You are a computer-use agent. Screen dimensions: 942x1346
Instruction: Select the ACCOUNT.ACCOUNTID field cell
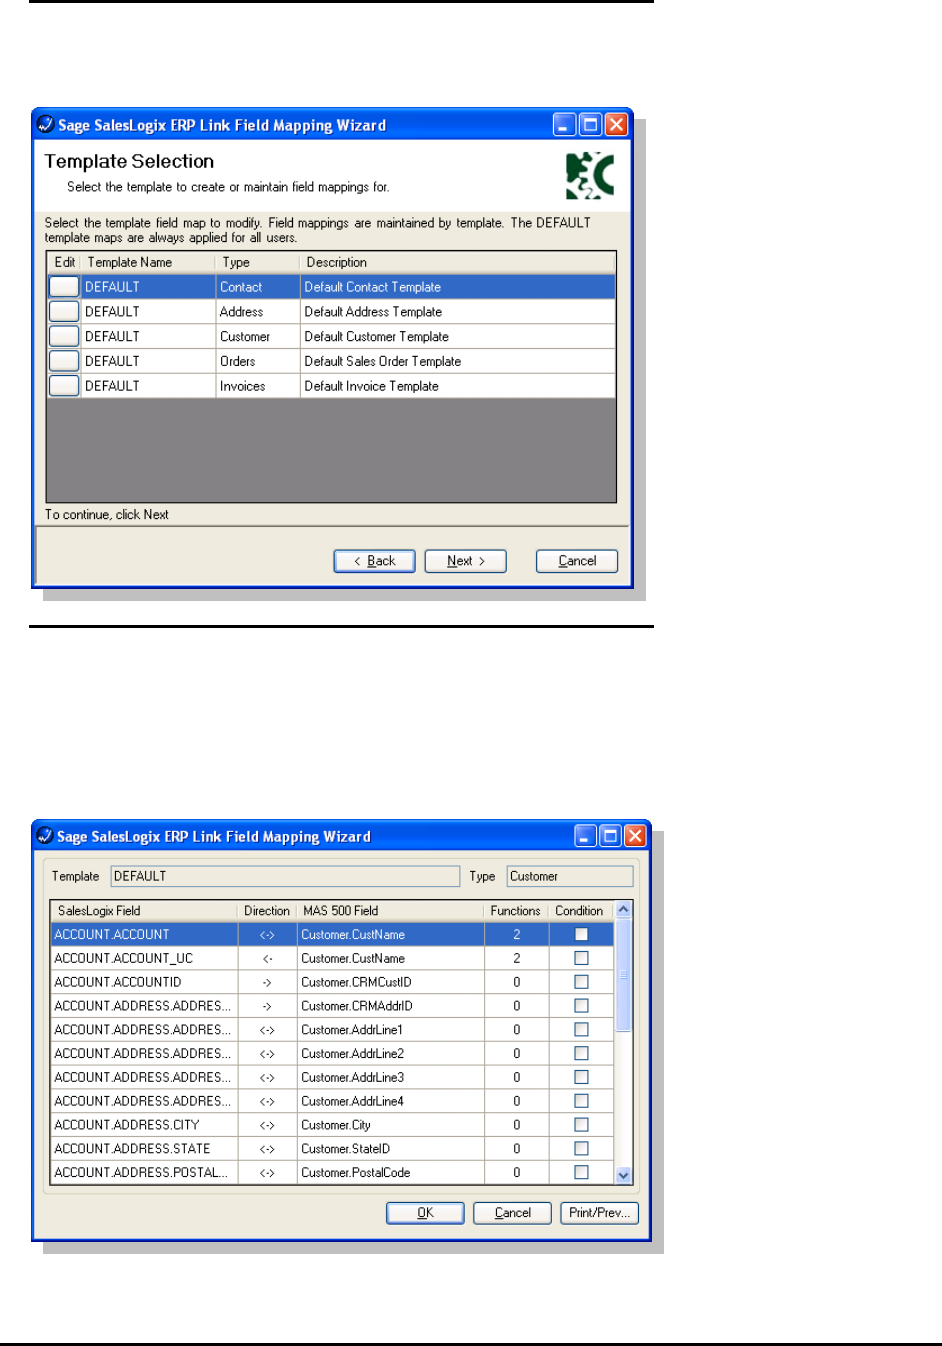click(x=144, y=982)
